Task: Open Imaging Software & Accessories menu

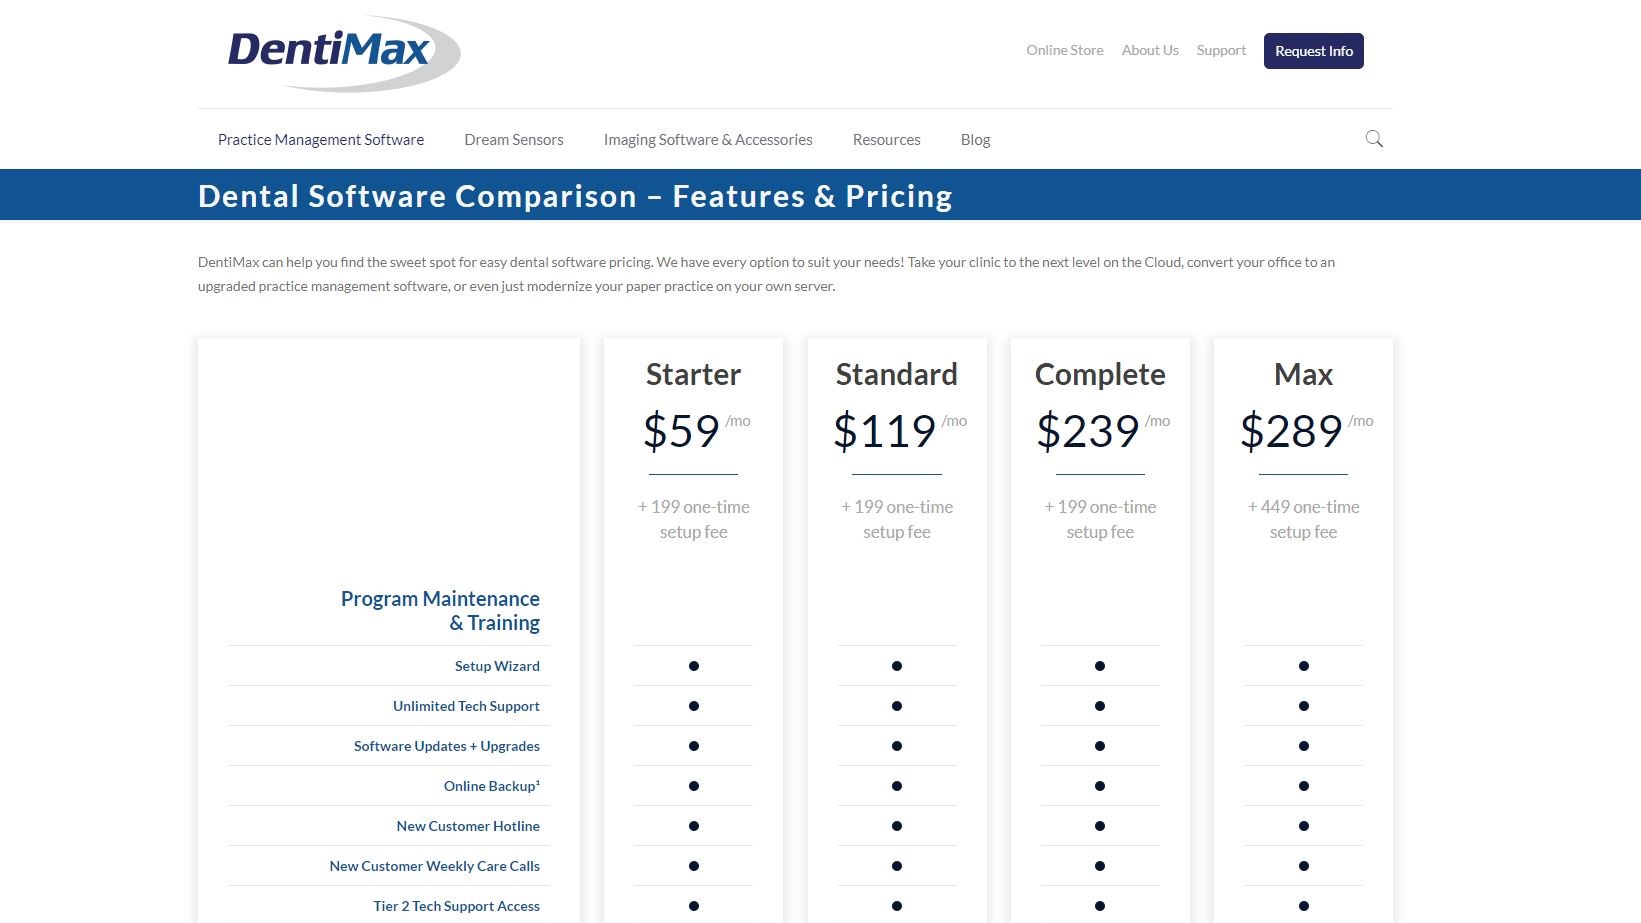Action: point(708,140)
